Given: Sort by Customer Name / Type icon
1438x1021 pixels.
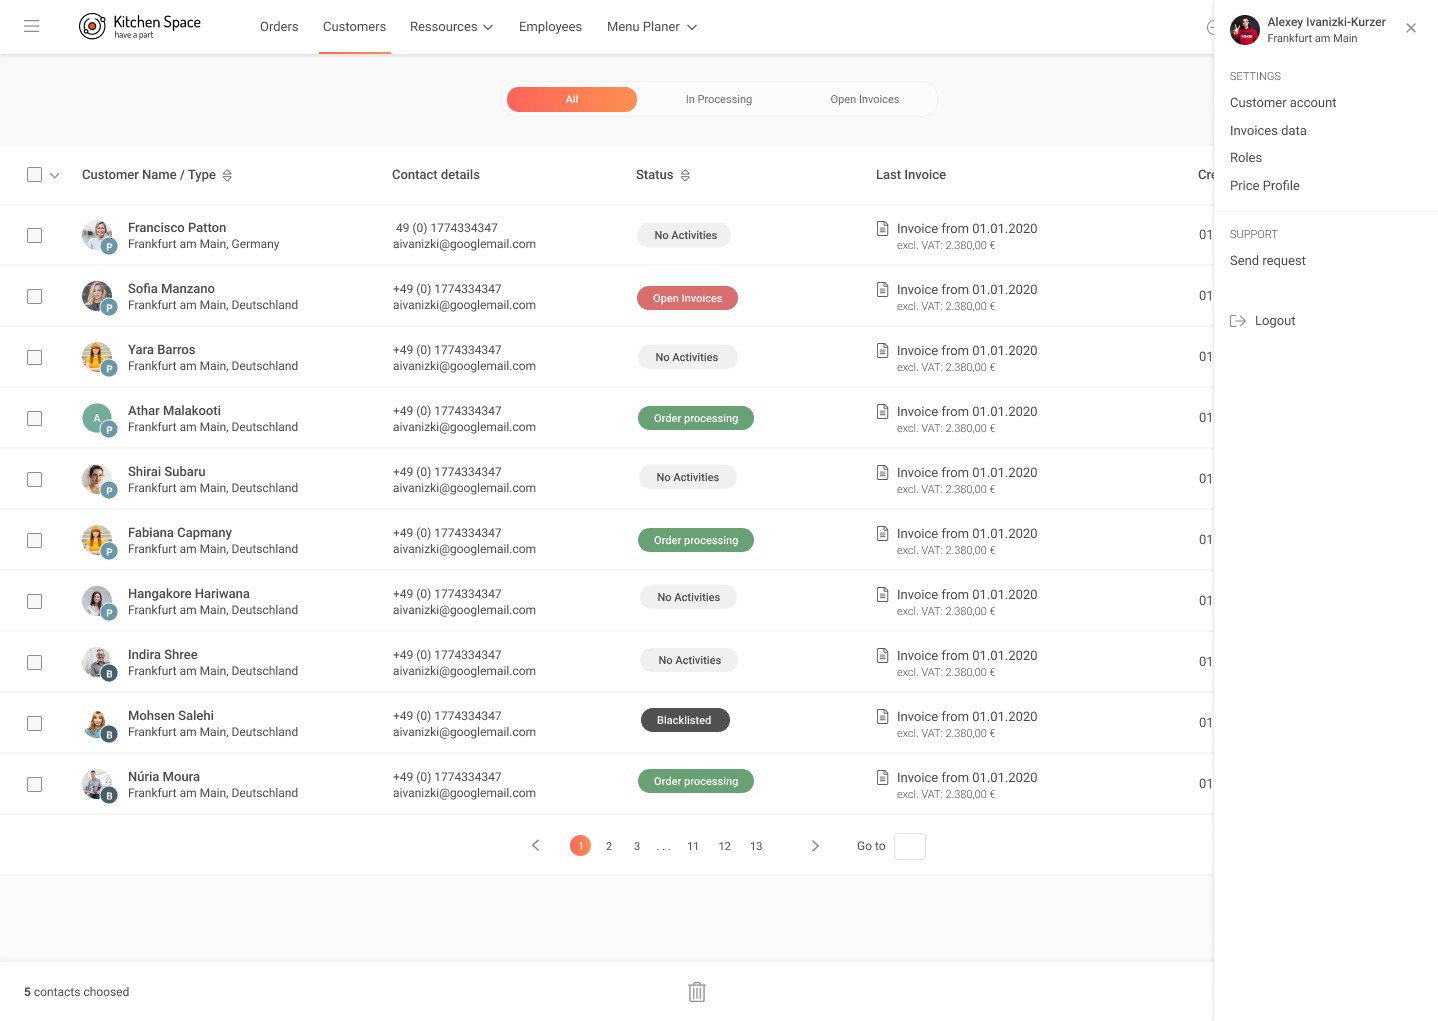Looking at the screenshot, I should [227, 176].
